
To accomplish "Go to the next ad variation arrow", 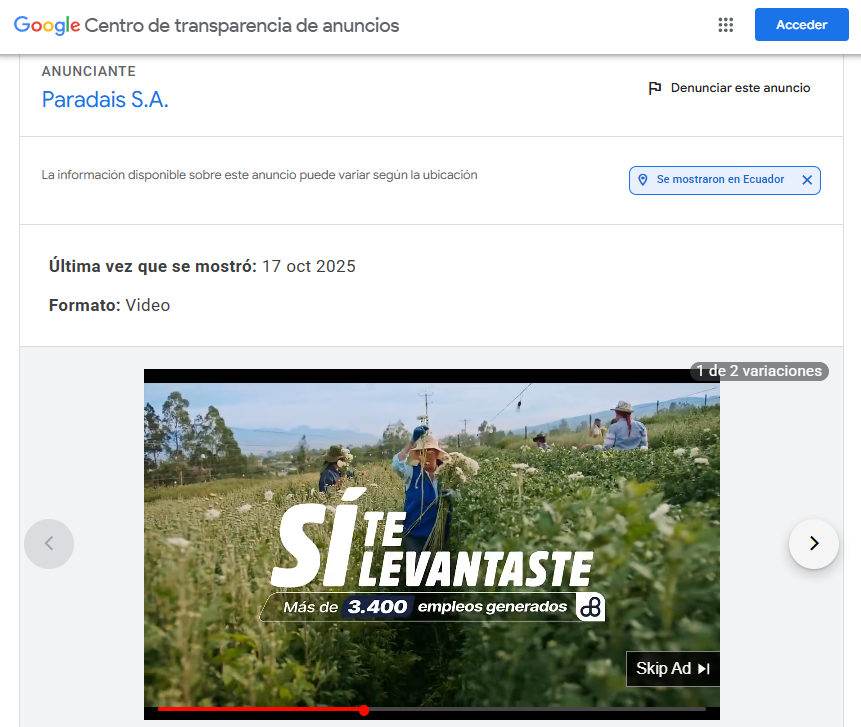I will (813, 544).
